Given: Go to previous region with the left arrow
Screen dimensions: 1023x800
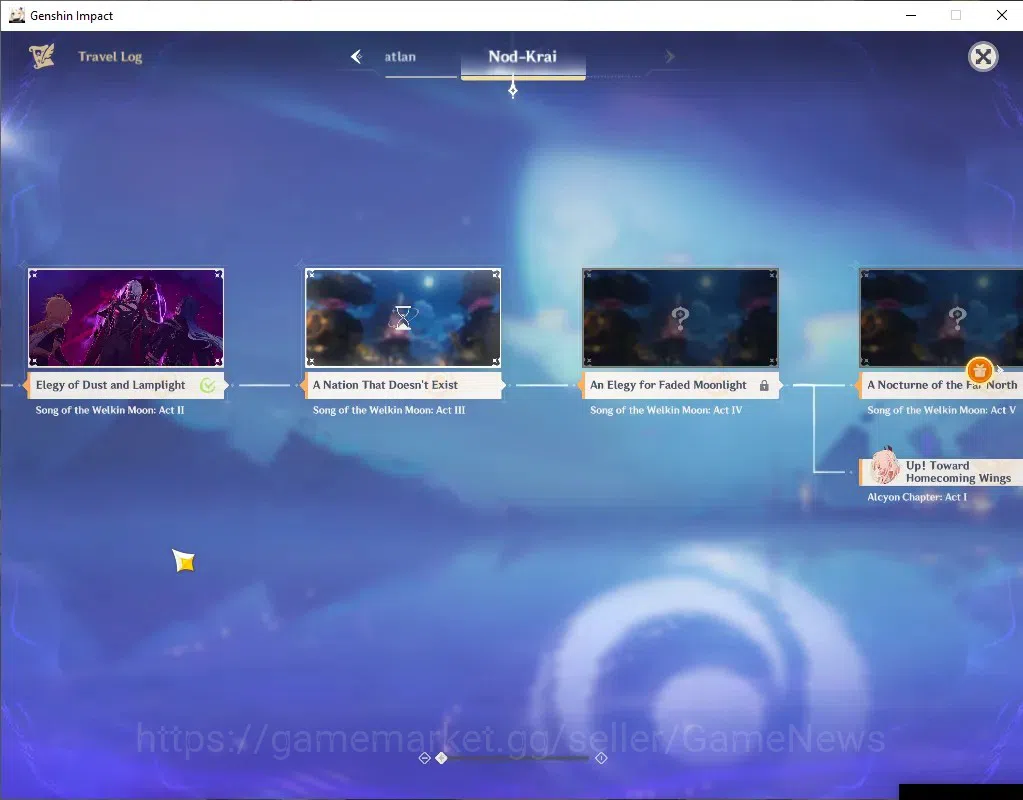Looking at the screenshot, I should click(x=356, y=57).
